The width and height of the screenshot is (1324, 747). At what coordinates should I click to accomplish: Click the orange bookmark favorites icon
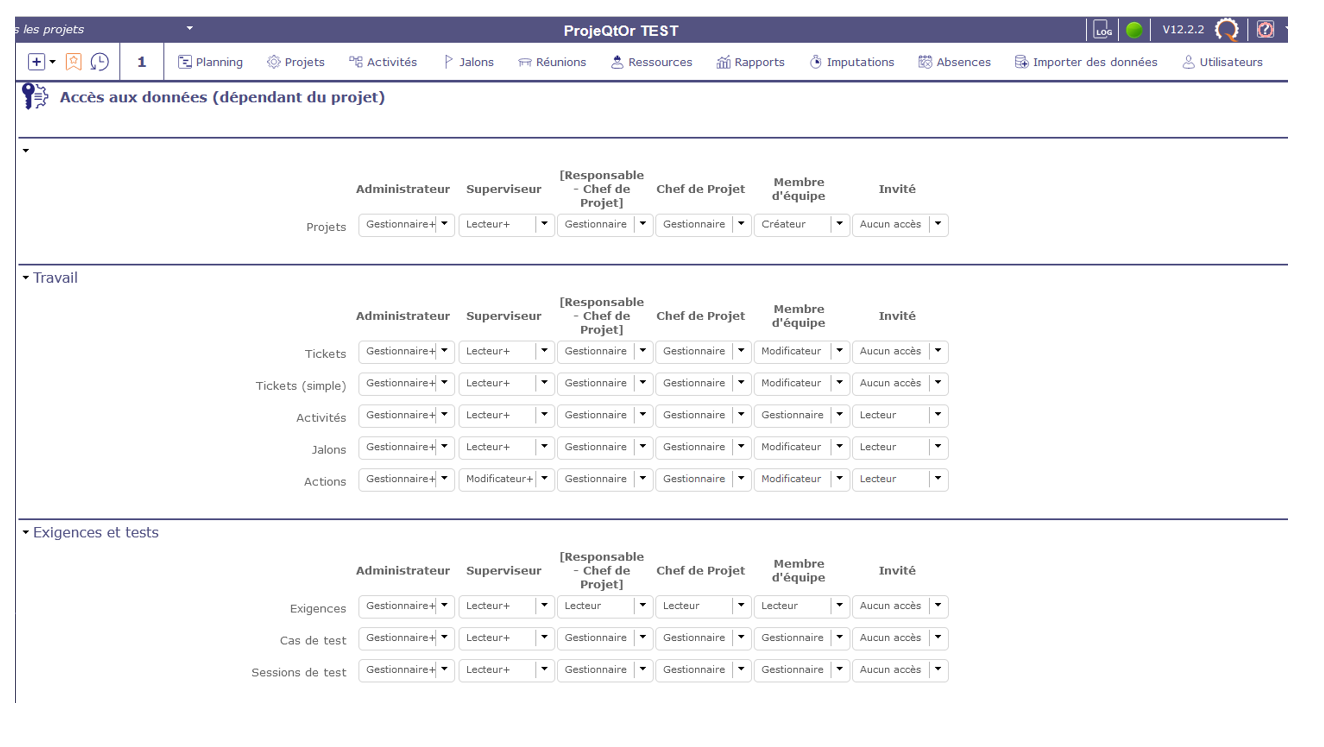pos(74,62)
